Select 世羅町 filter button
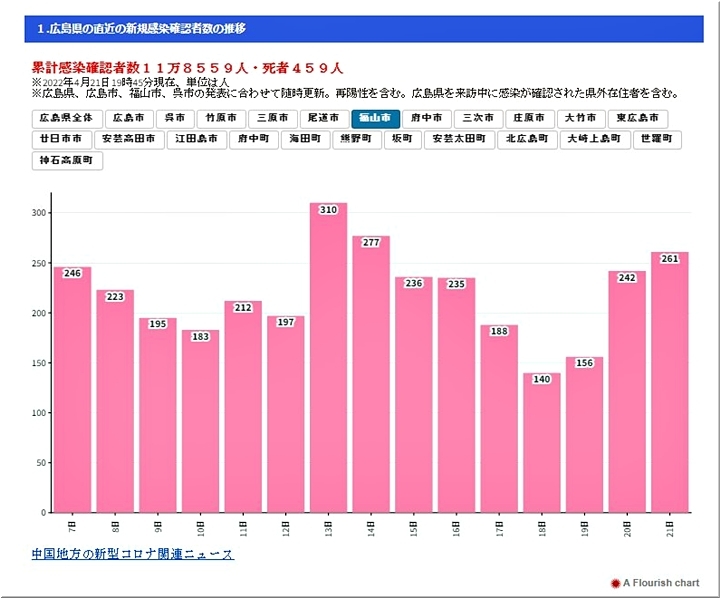The image size is (720, 598). tap(658, 140)
